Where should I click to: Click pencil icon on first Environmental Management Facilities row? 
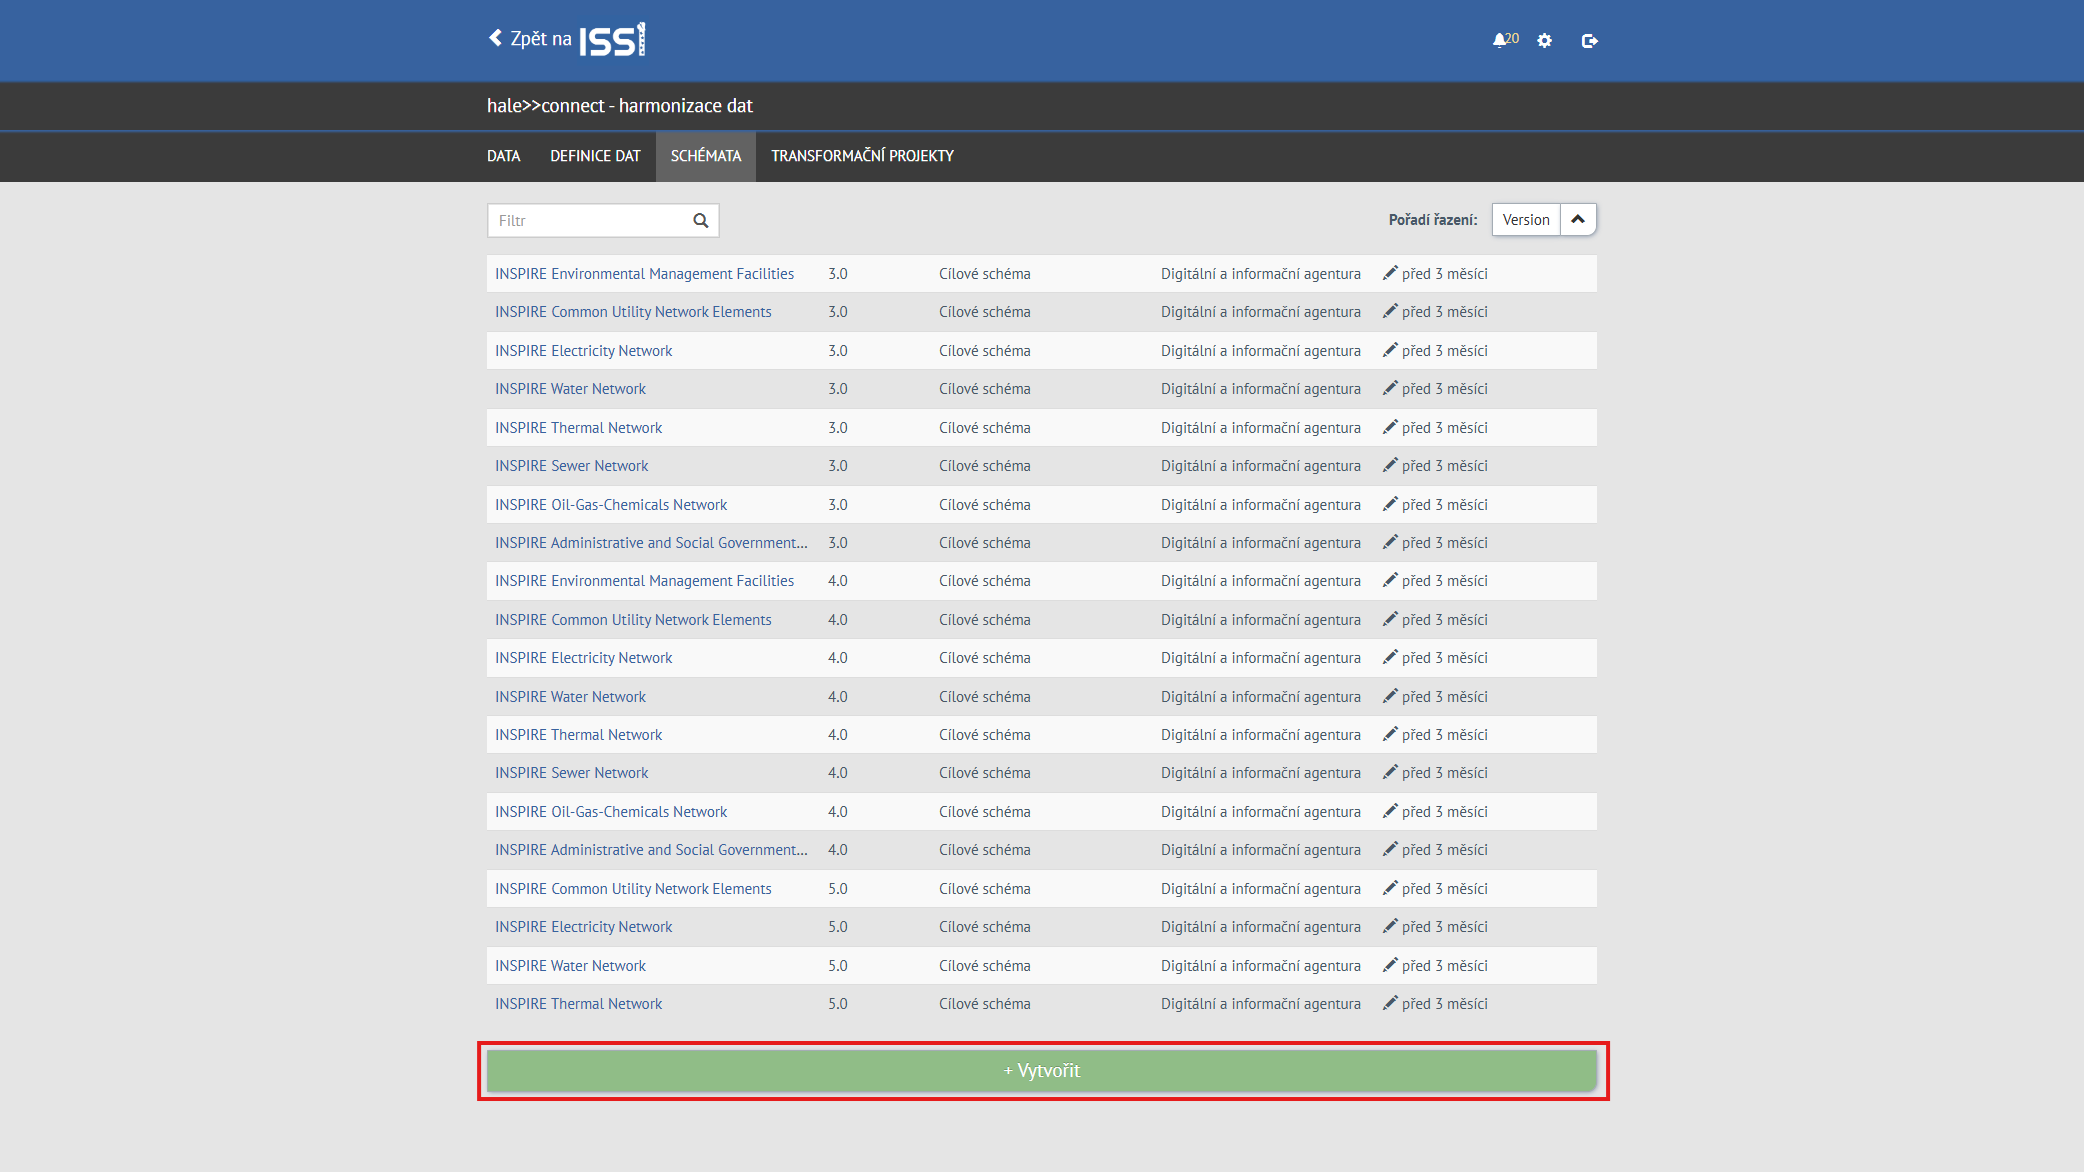1390,273
